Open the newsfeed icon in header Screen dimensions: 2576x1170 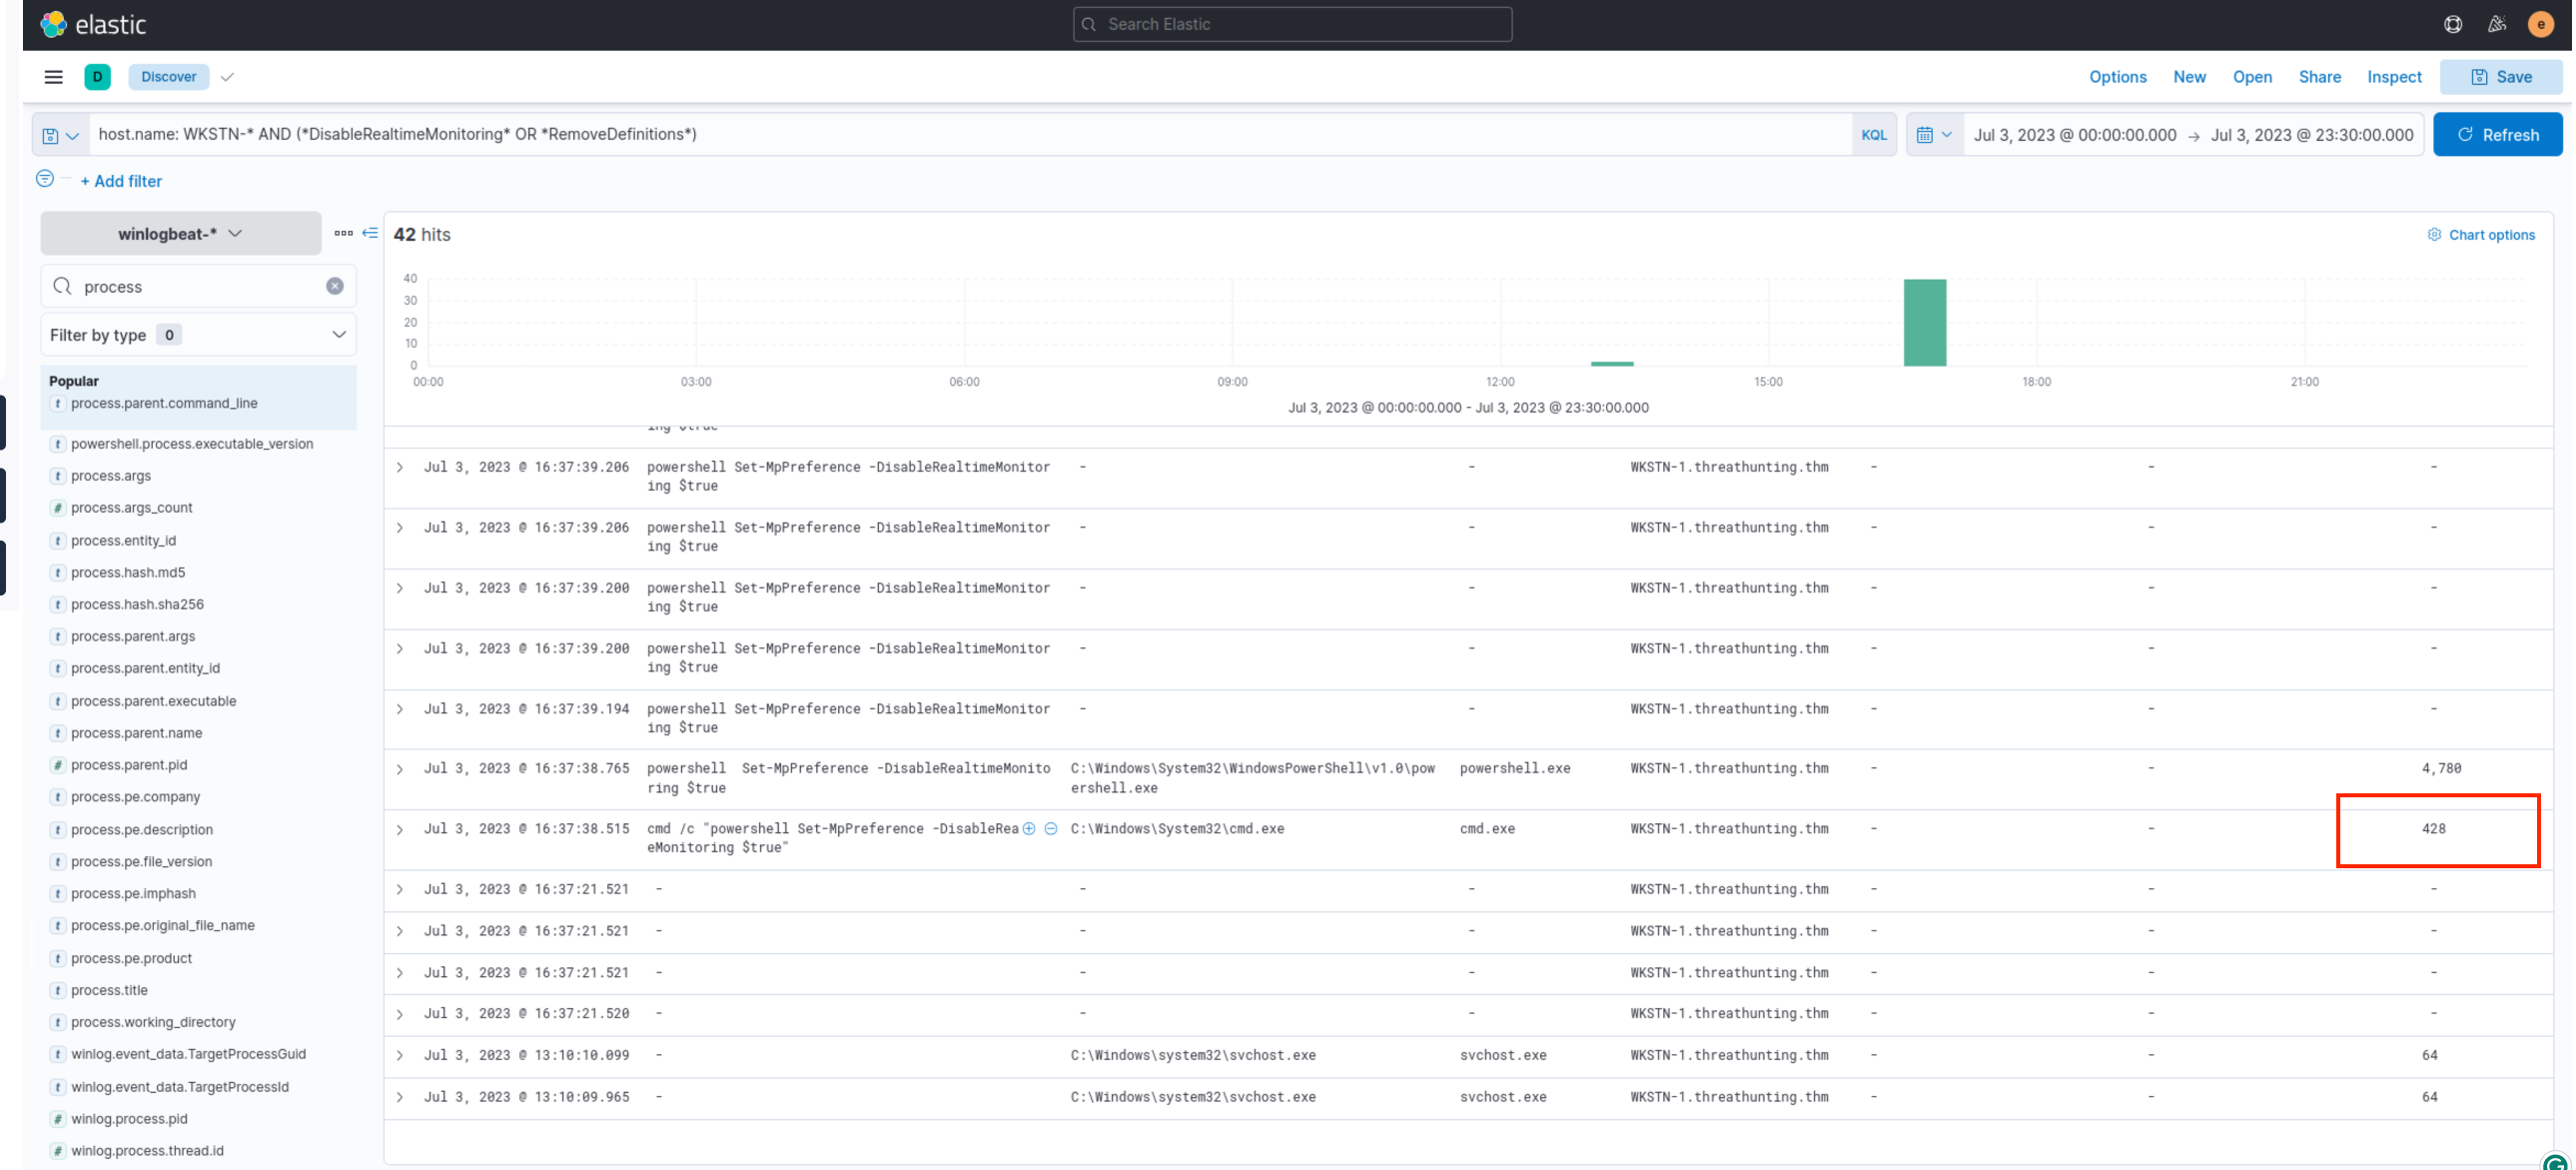coord(2497,24)
